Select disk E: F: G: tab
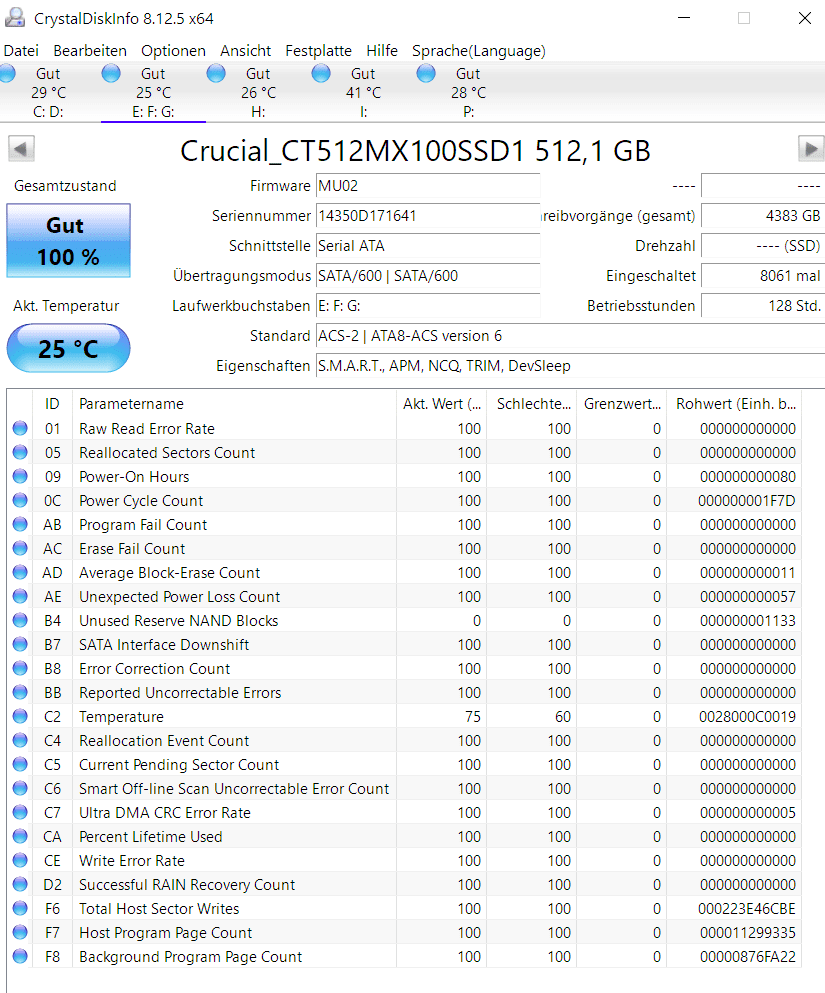Viewport: 825px width, 993px height. 153,92
